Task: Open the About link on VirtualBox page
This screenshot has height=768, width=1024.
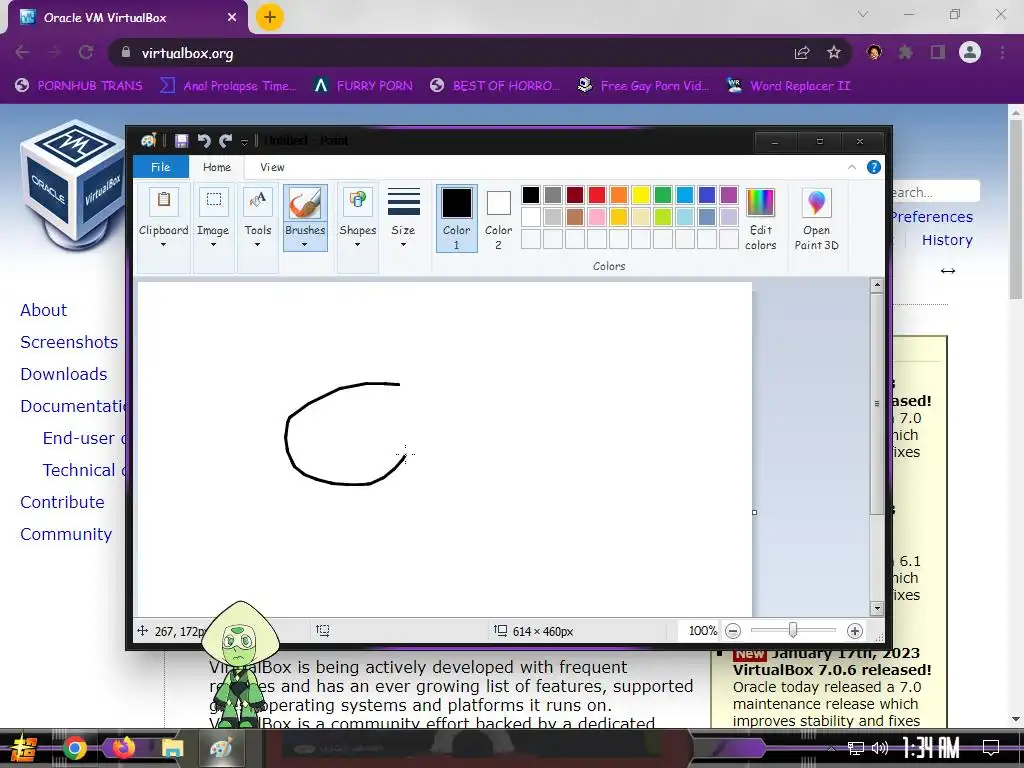Action: (x=43, y=310)
